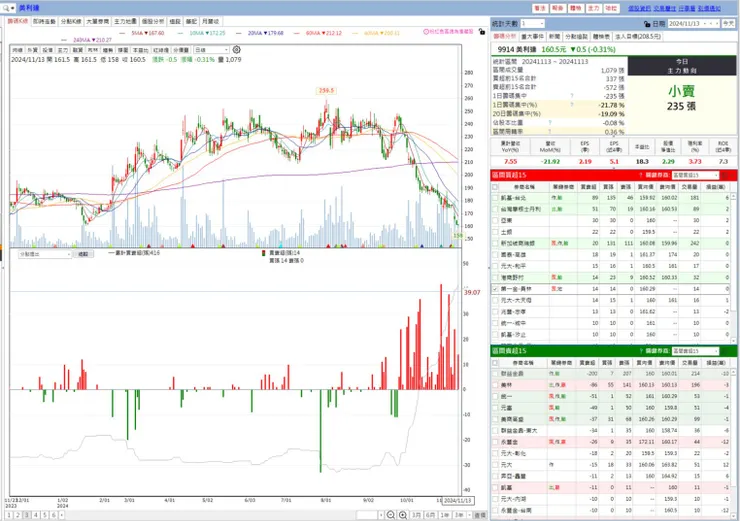Open the indicator dropdown at lower chart's top-left
This screenshot has height=521, width=740.
point(45,254)
